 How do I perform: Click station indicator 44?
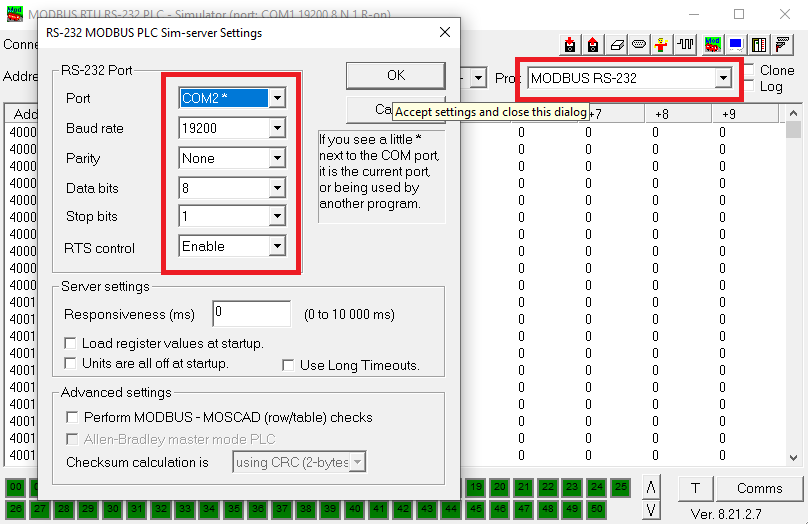451,510
